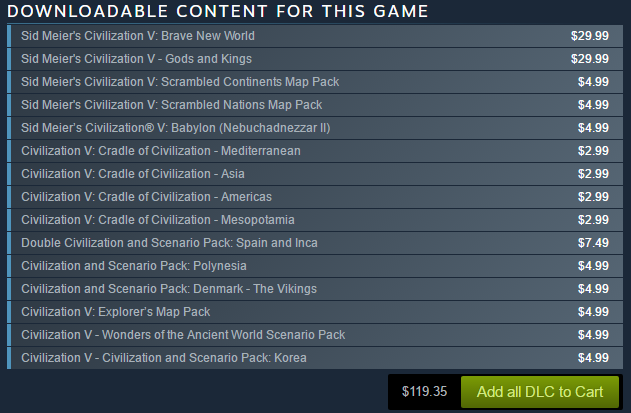631x413 pixels.
Task: Open Cradle of Civilization - Mediterranean
Action: [161, 151]
